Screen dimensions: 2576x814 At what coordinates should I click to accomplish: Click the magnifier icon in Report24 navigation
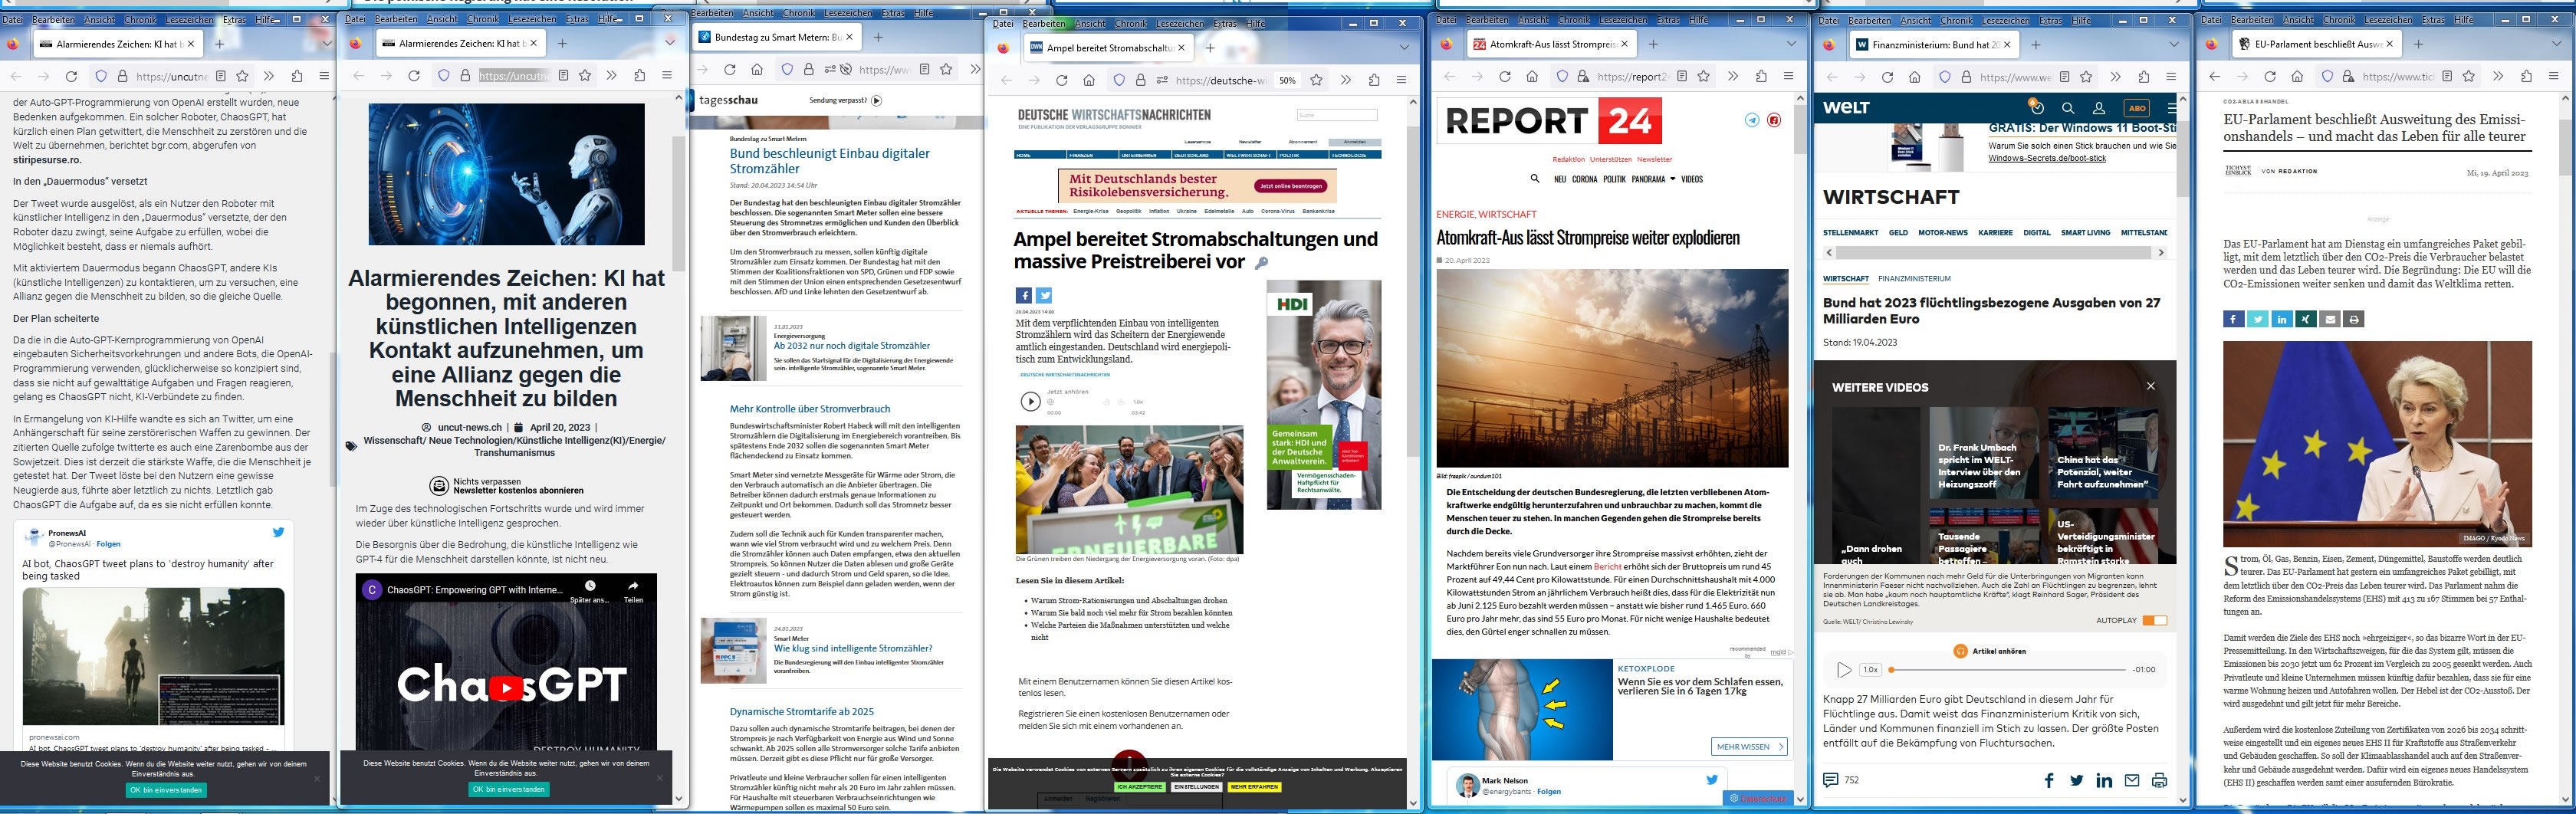pyautogui.click(x=1535, y=179)
